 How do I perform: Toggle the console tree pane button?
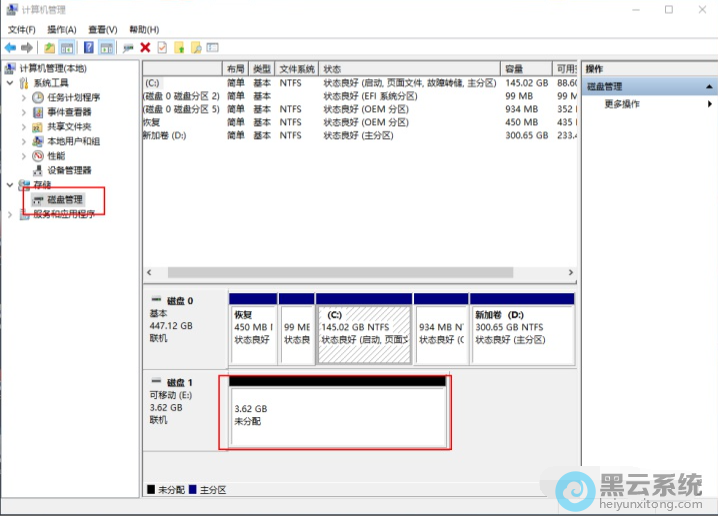click(67, 47)
